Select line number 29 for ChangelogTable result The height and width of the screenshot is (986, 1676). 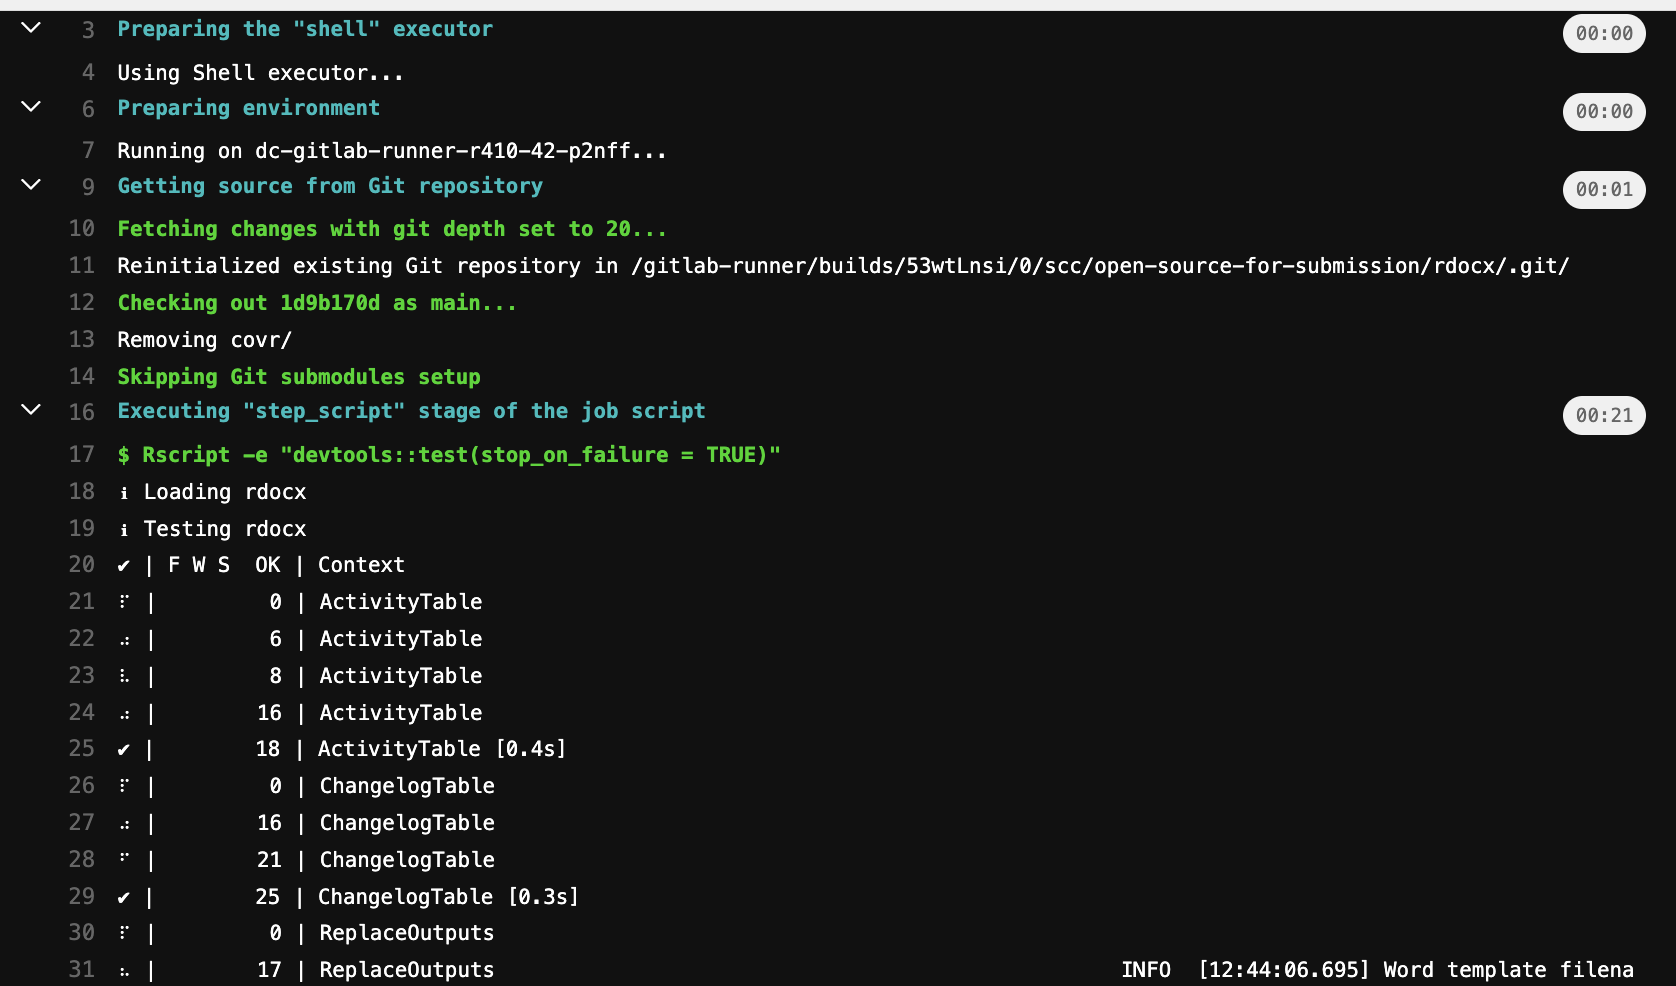coord(82,897)
